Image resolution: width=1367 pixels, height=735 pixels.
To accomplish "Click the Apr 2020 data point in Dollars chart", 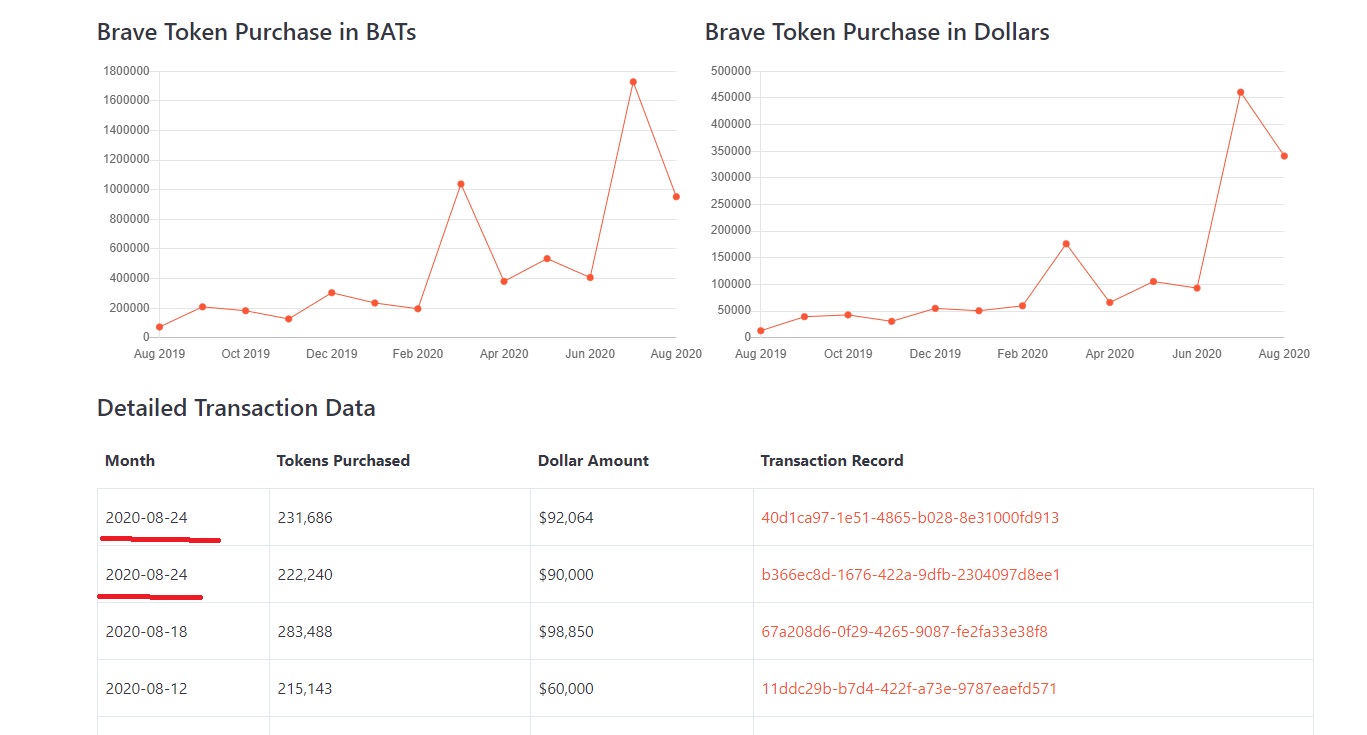I will 1110,302.
